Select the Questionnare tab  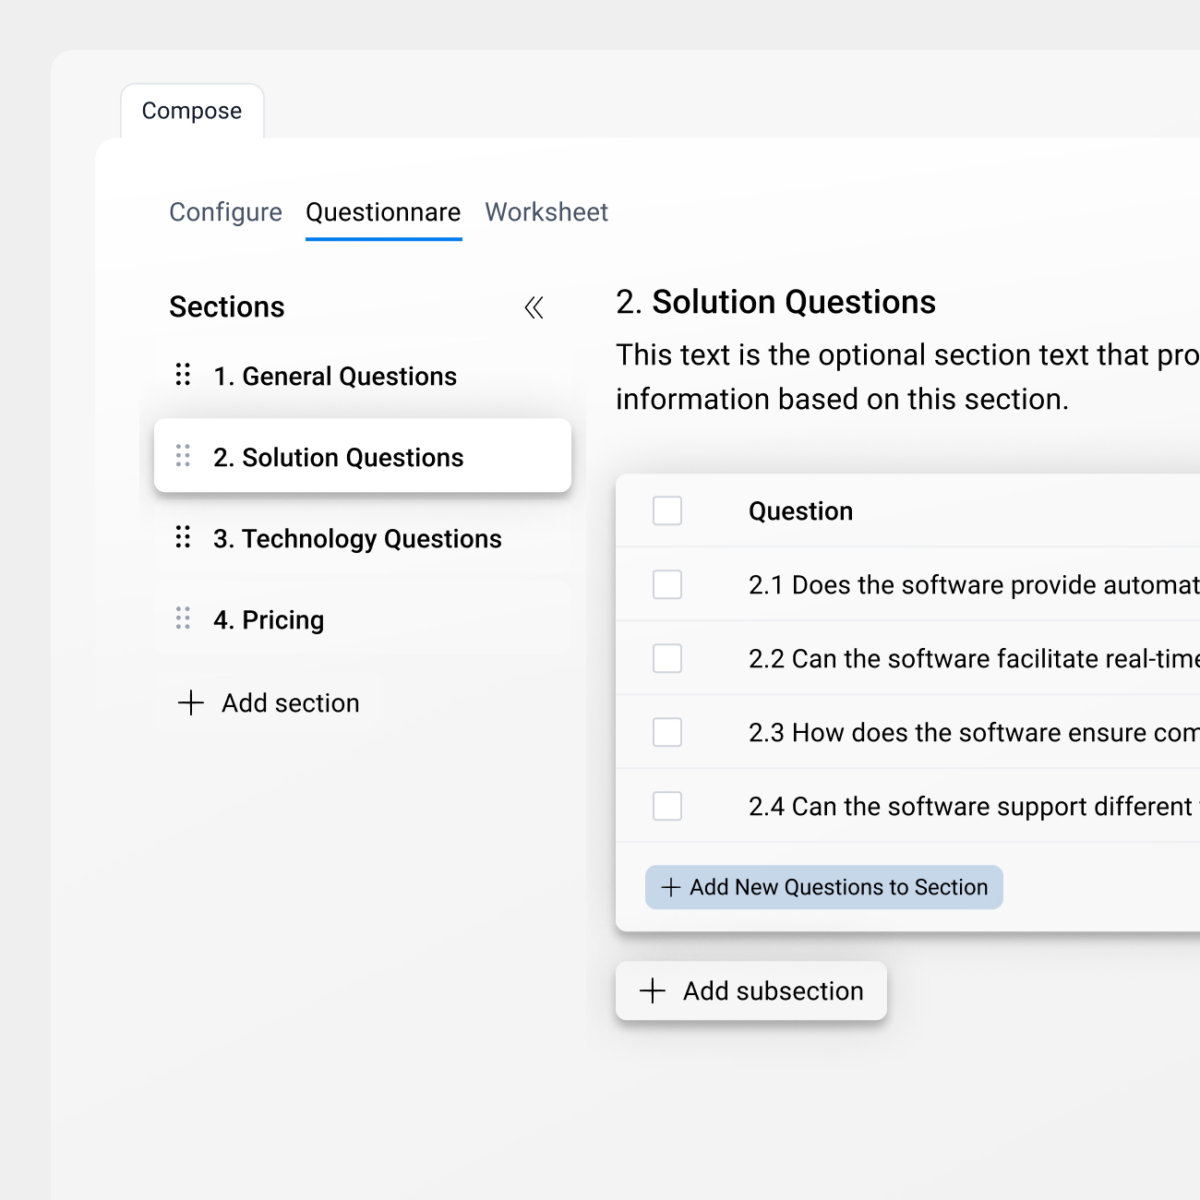click(x=383, y=212)
